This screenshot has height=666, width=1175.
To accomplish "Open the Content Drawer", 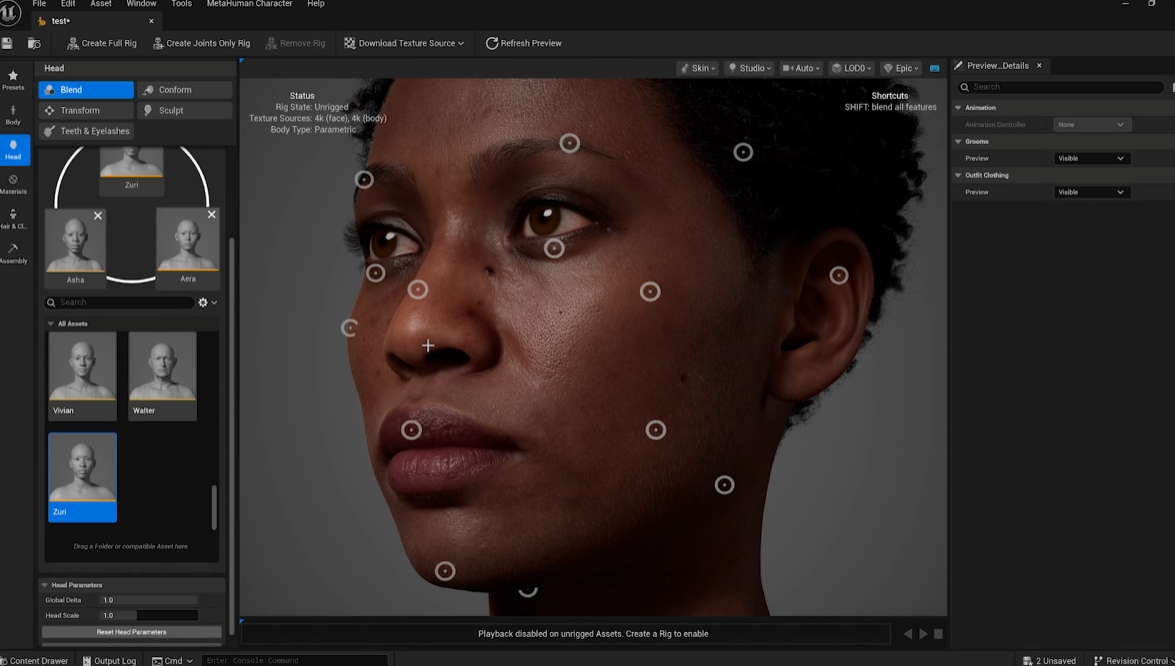I will [x=34, y=661].
